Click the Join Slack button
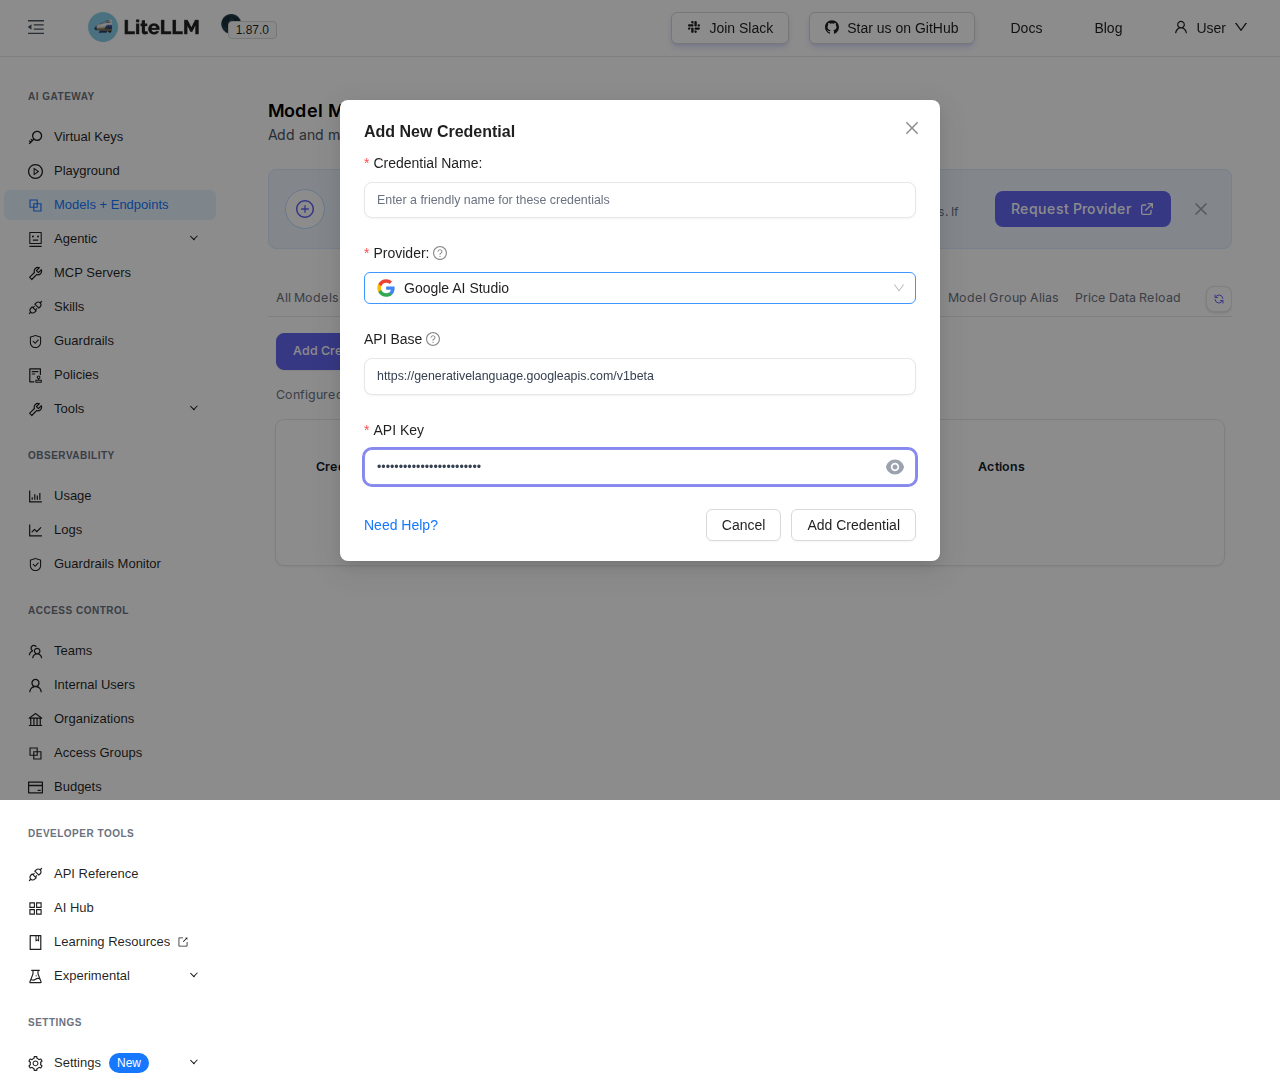This screenshot has width=1280, height=1082. (x=730, y=28)
